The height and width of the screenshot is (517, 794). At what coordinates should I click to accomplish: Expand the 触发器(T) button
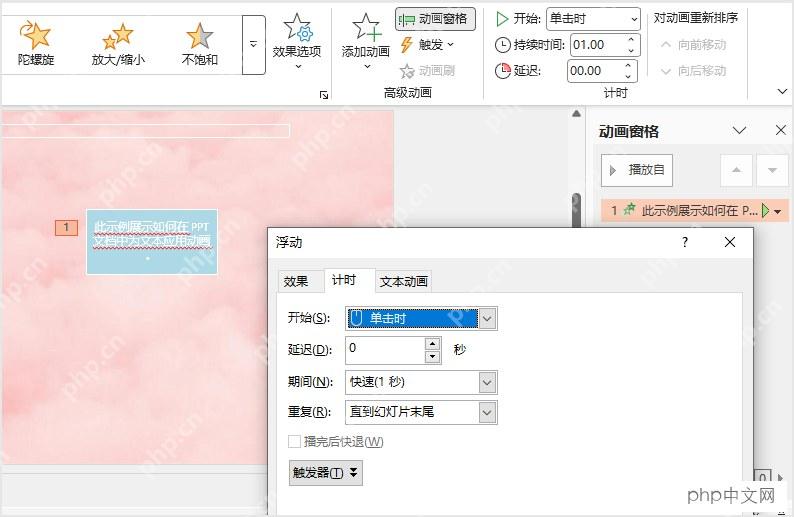coord(326,472)
